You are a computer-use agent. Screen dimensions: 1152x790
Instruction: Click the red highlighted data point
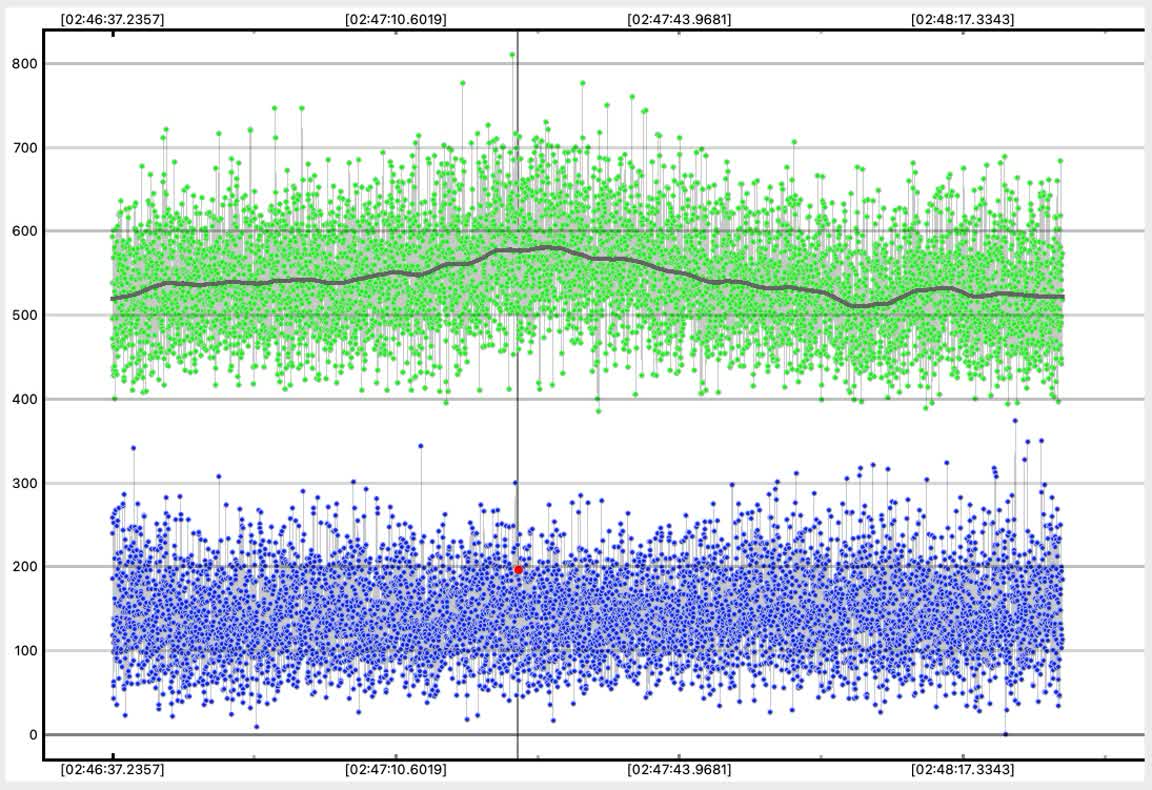point(518,569)
